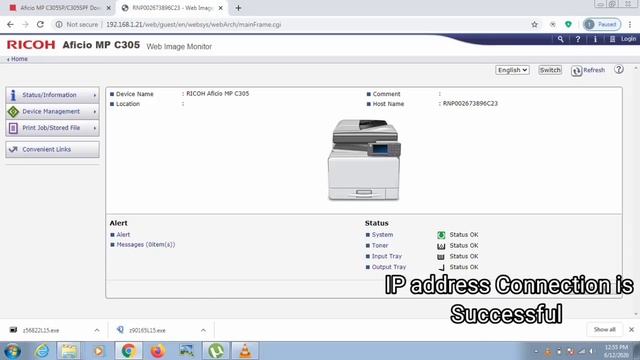Expand the Print Job/Stored File menu
This screenshot has width=640, height=360.
click(53, 128)
